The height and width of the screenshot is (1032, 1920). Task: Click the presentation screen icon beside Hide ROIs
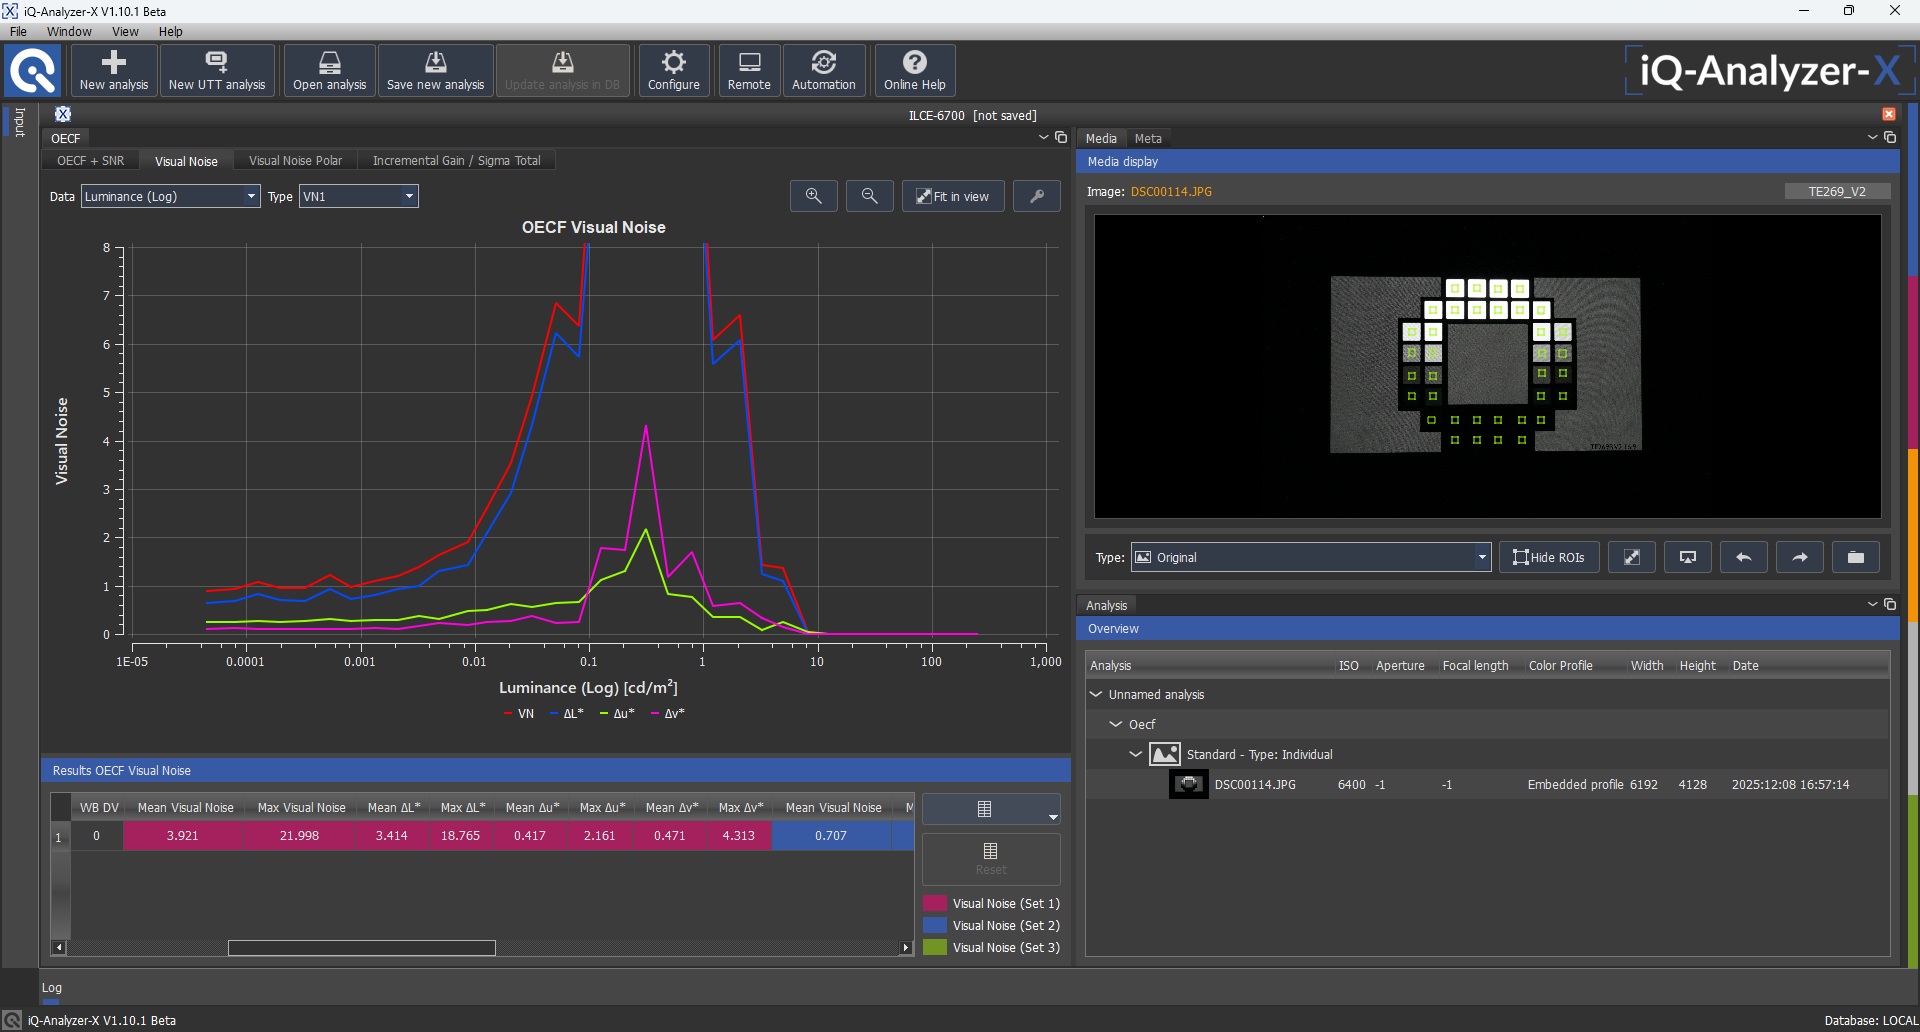1688,557
